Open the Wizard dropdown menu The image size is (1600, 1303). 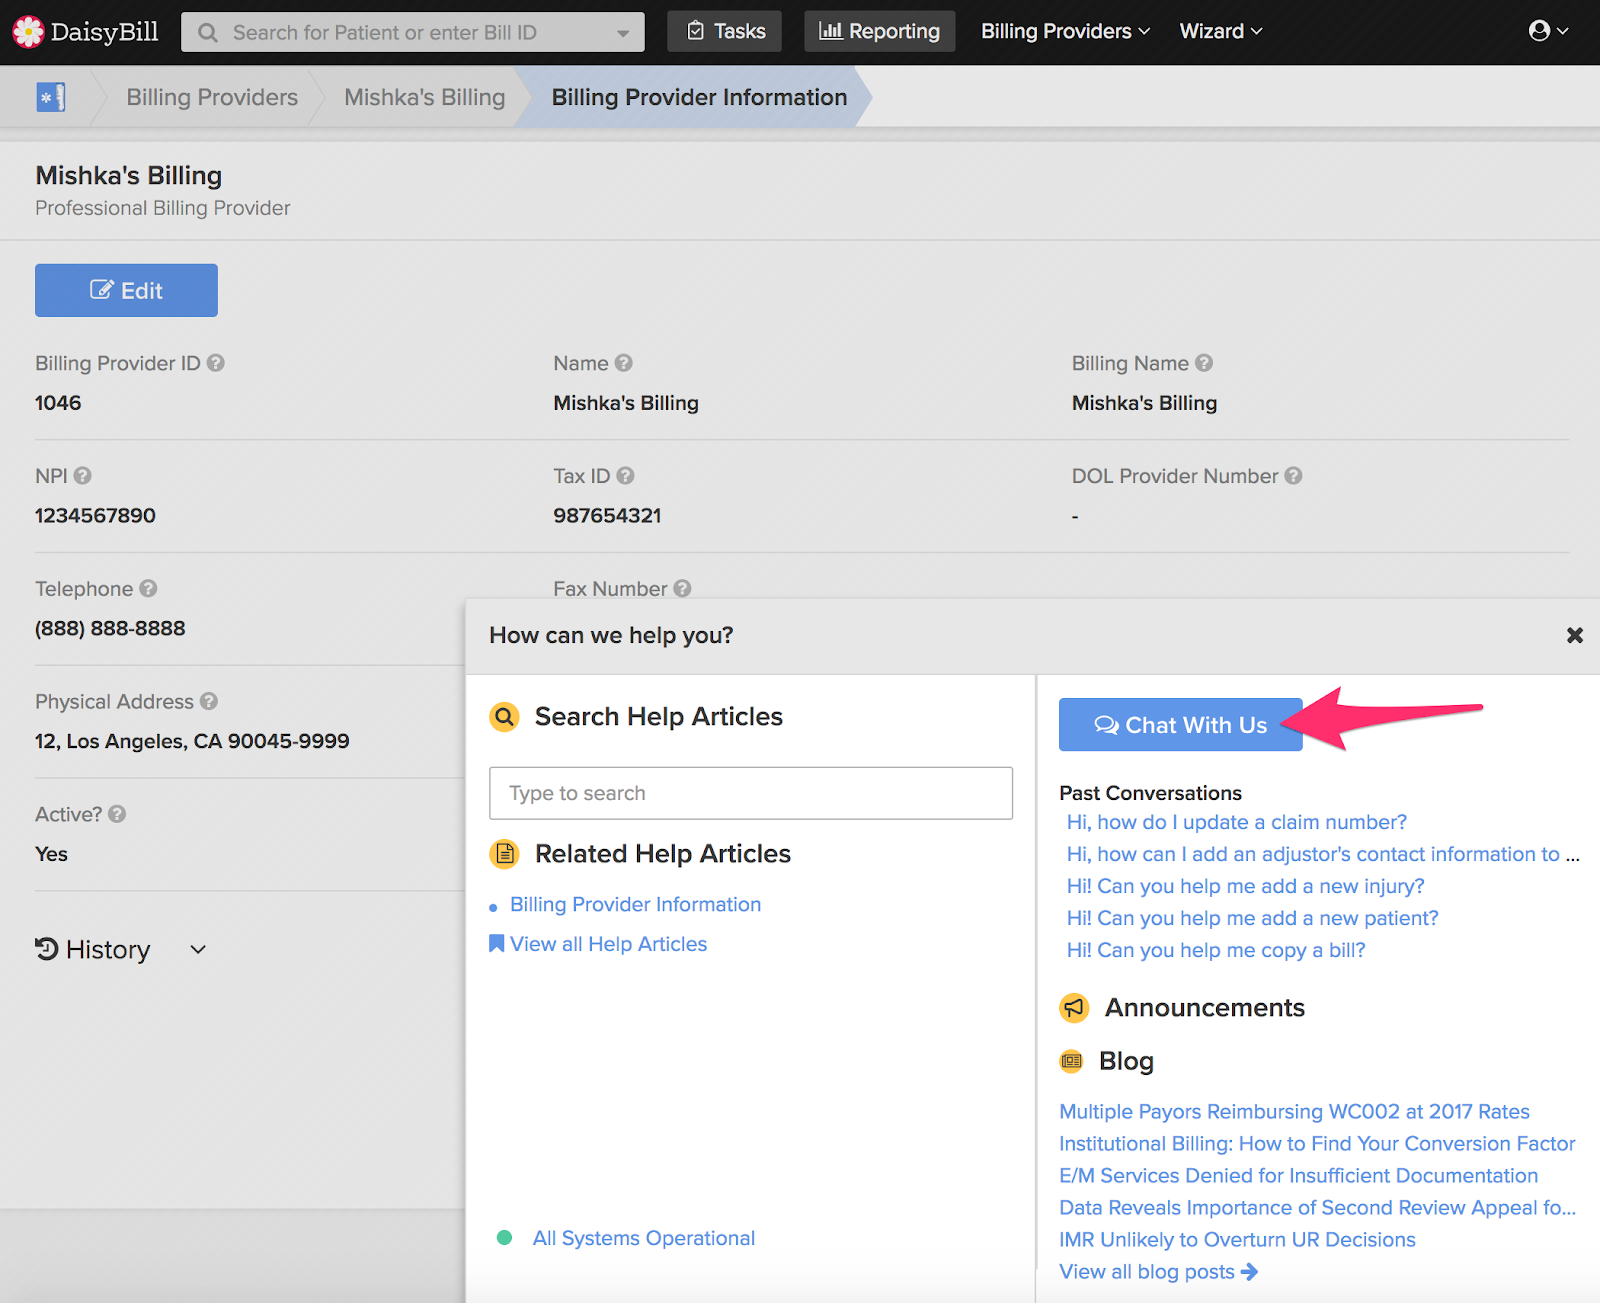pyautogui.click(x=1221, y=31)
